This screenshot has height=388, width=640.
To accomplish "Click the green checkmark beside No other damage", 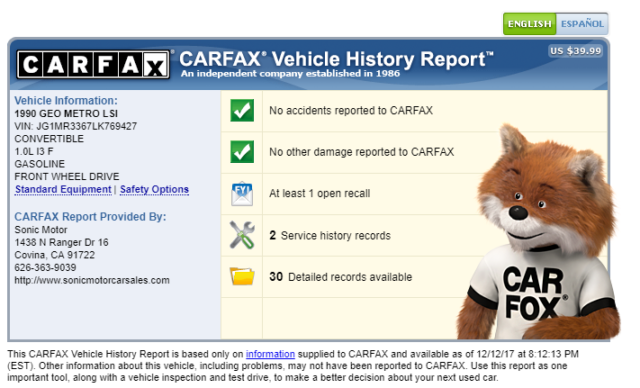I will pos(242,152).
